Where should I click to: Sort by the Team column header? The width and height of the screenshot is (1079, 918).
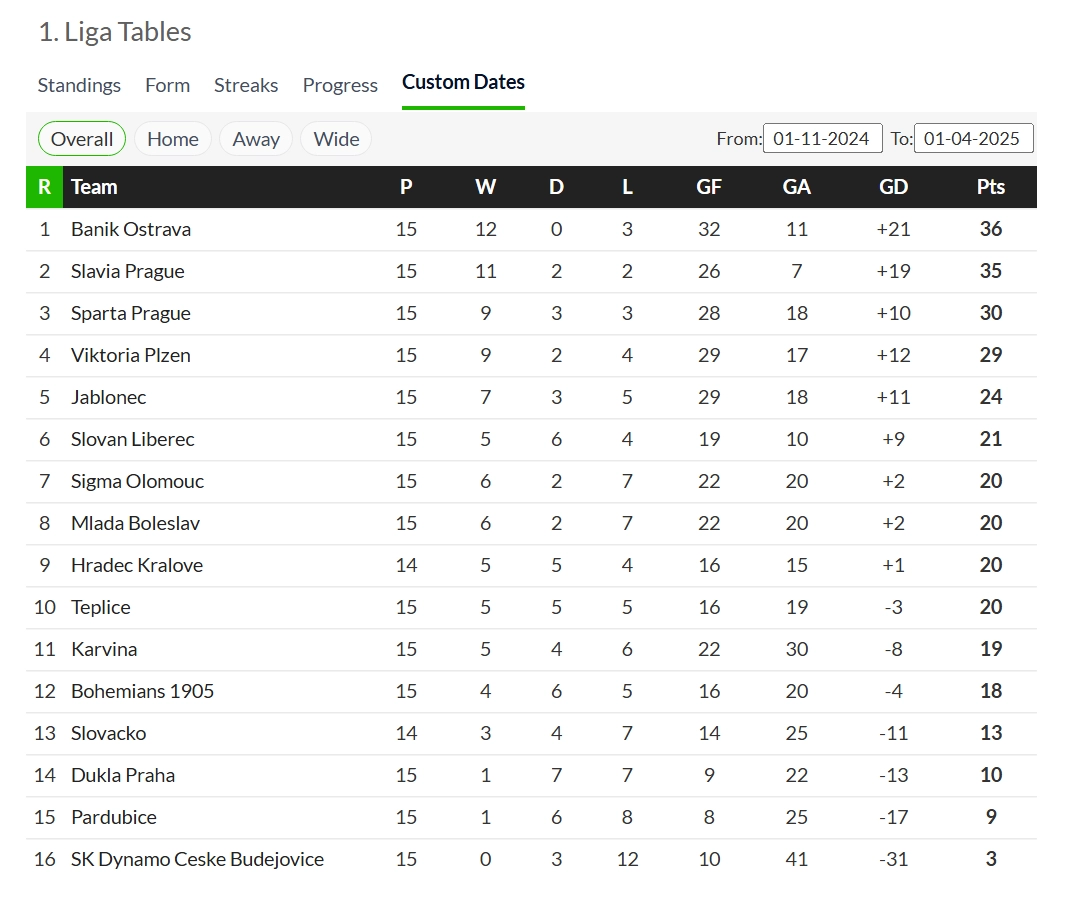[x=94, y=187]
